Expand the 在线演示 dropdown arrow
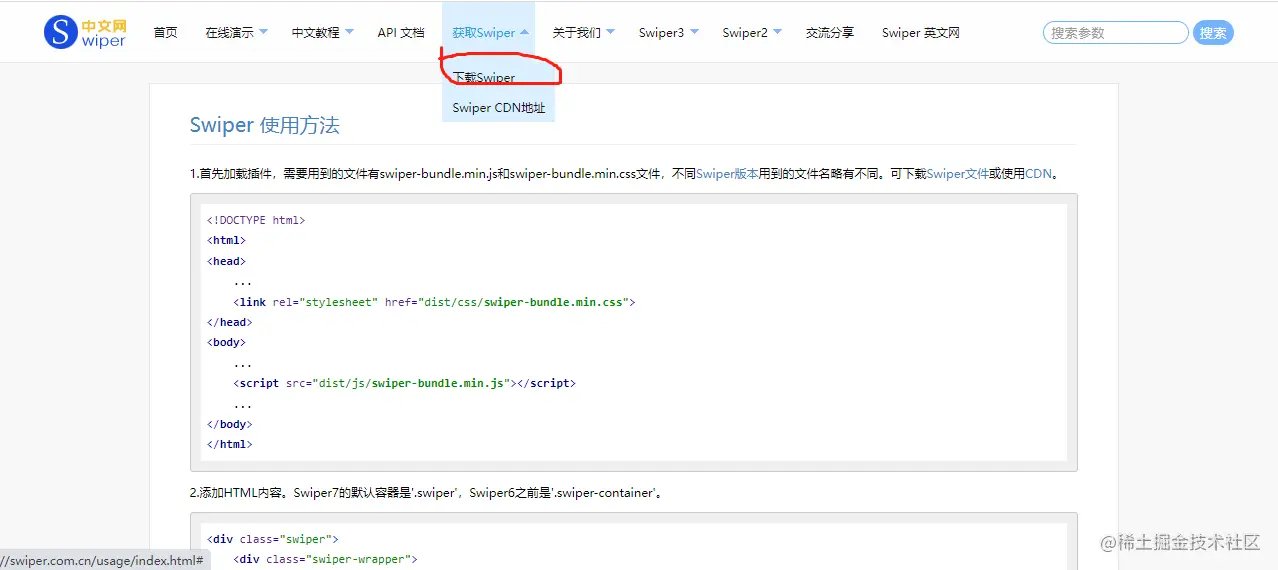The image size is (1278, 570). coord(263,32)
